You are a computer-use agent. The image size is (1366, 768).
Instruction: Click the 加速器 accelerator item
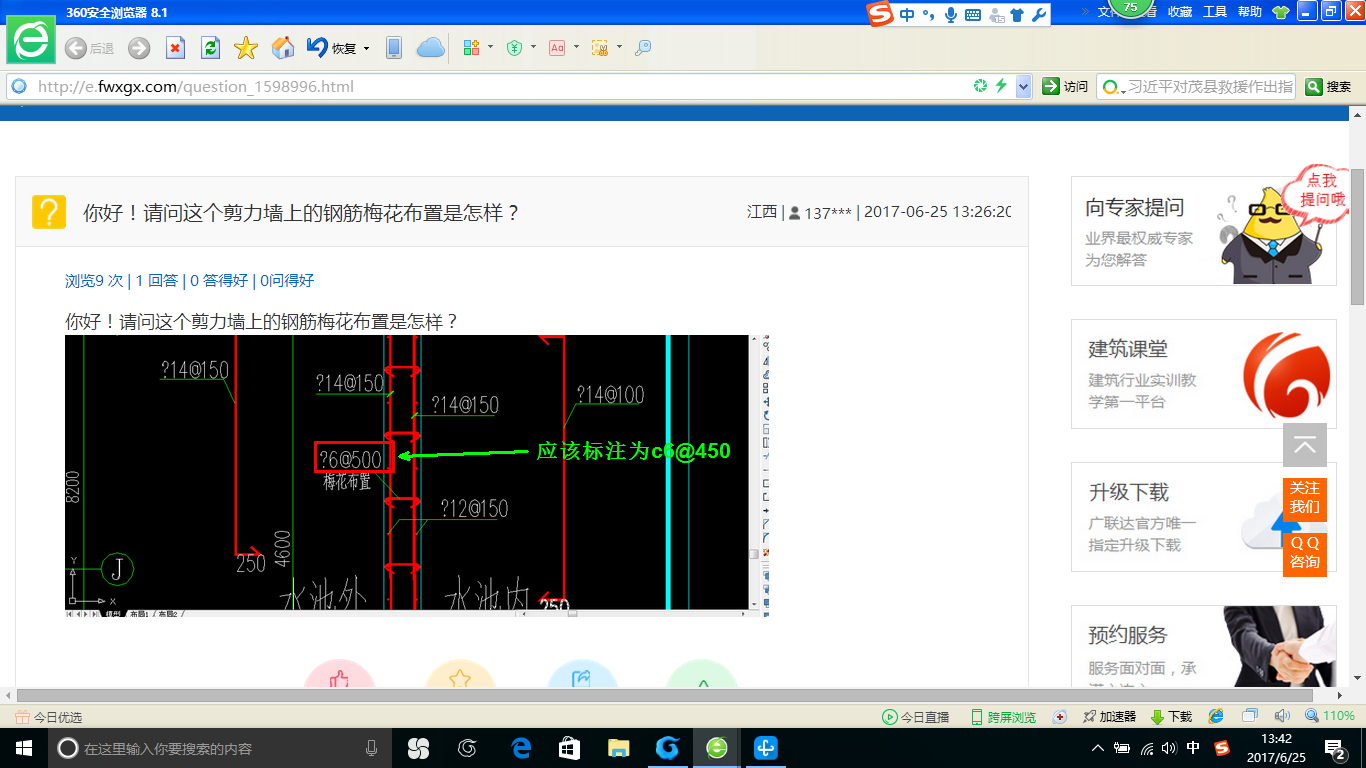click(1110, 717)
